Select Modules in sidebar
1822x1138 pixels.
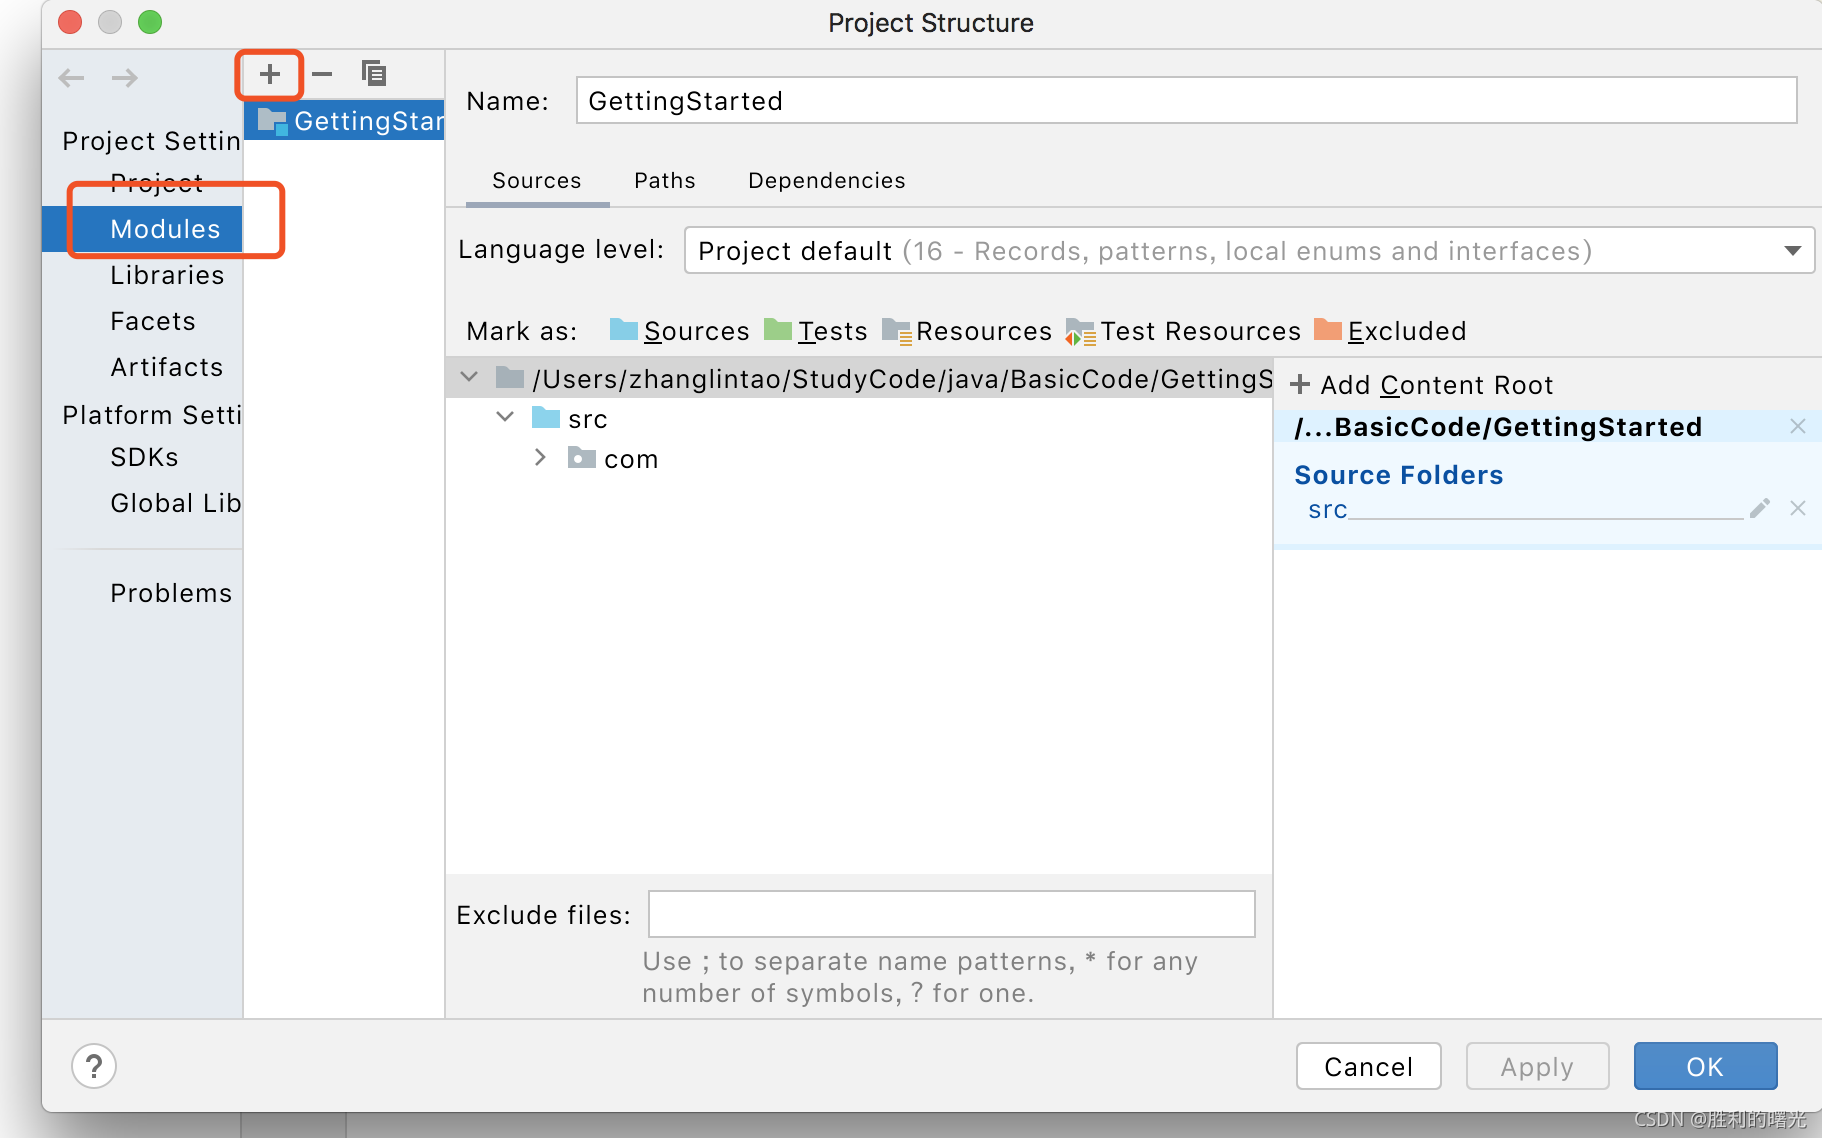pos(143,229)
